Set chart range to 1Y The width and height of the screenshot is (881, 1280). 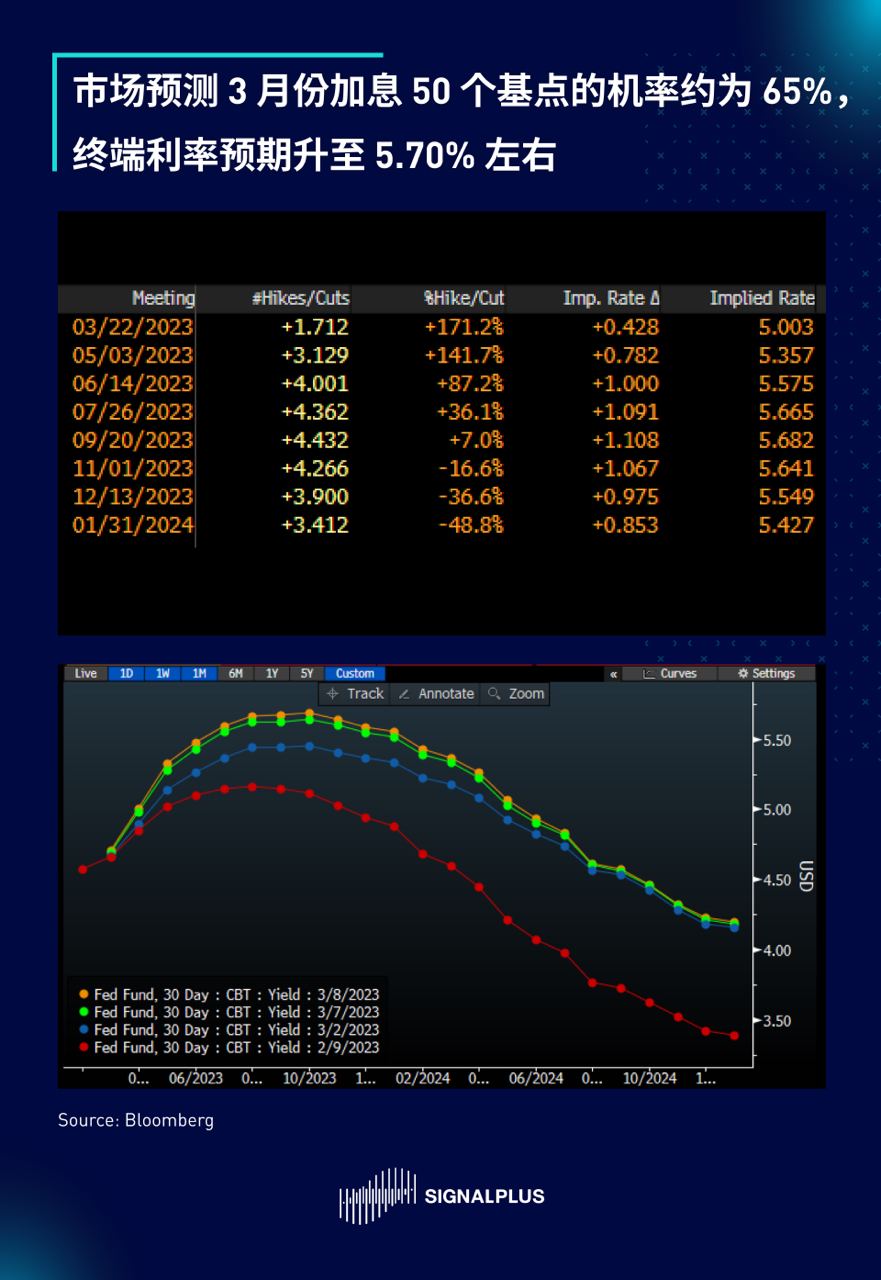271,674
